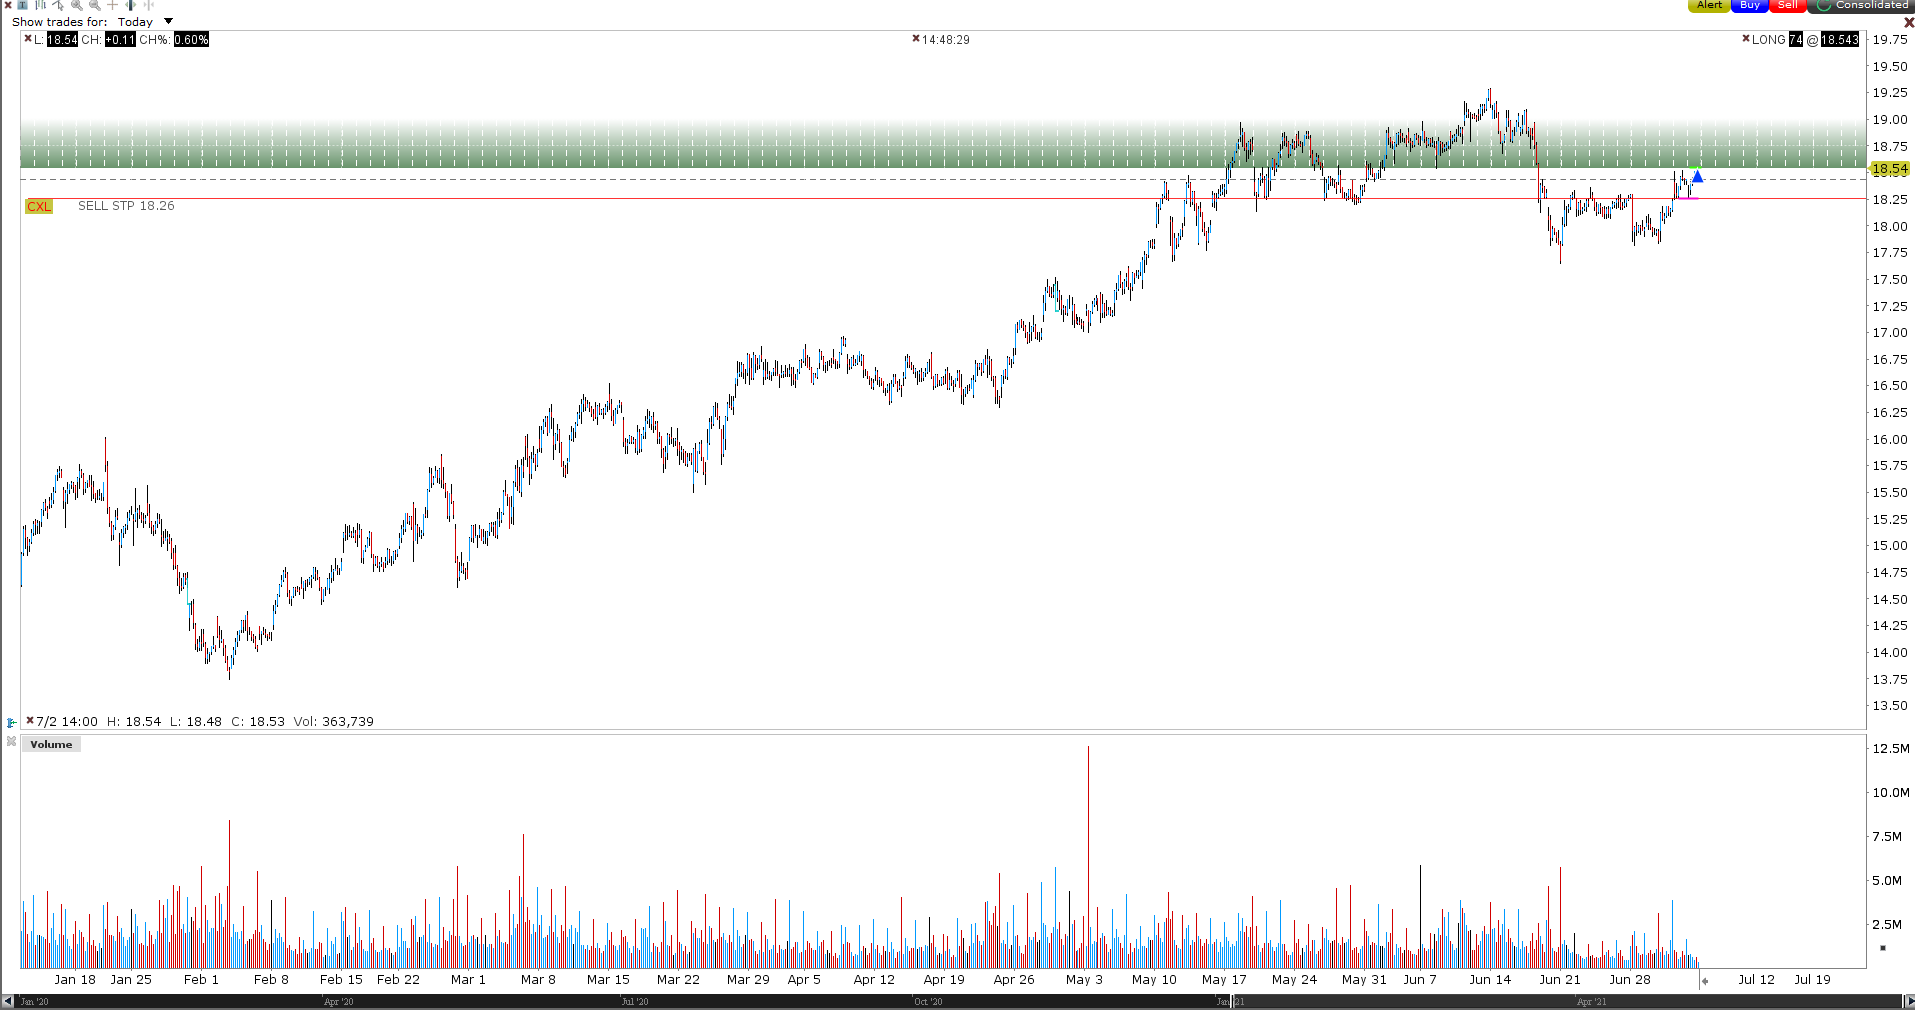The image size is (1915, 1010).
Task: Close the Volume sub-panel with grey X
Action: click(11, 742)
